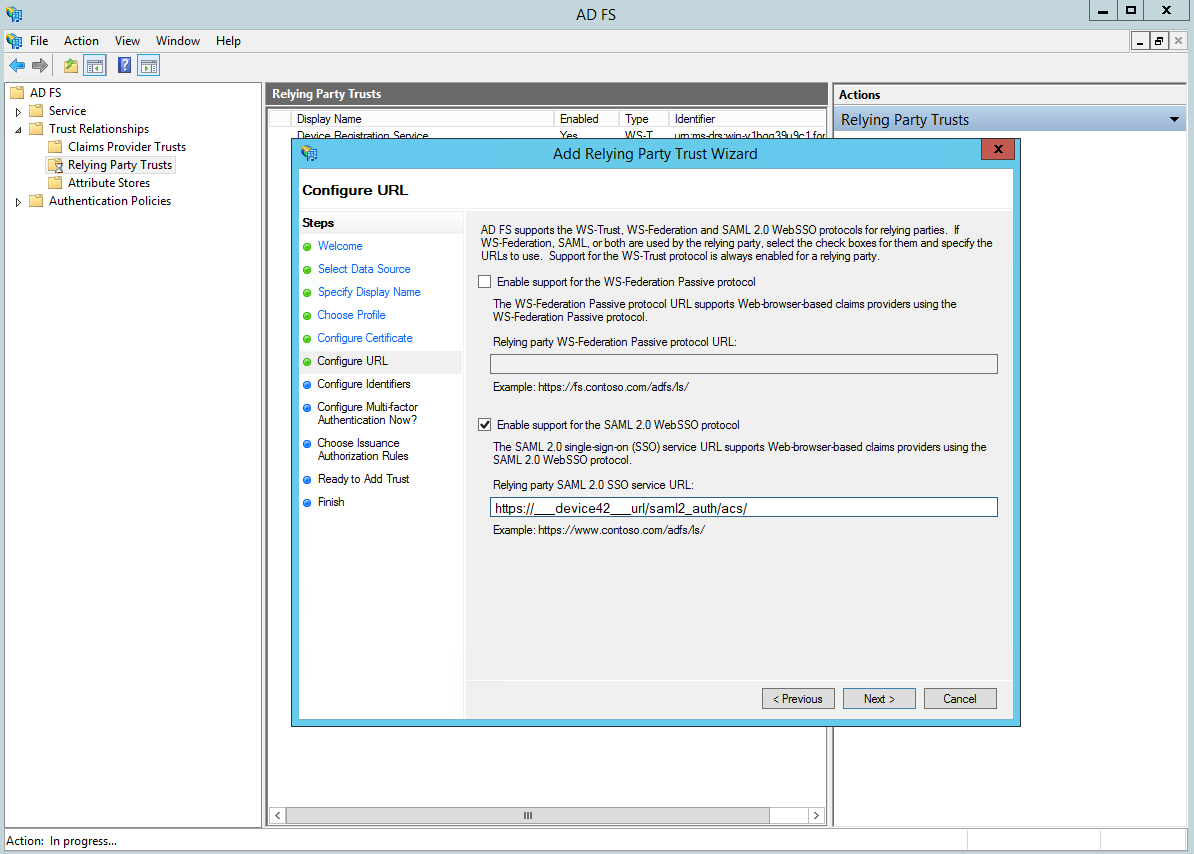The image size is (1194, 854).
Task: Open the View menu
Action: (127, 41)
